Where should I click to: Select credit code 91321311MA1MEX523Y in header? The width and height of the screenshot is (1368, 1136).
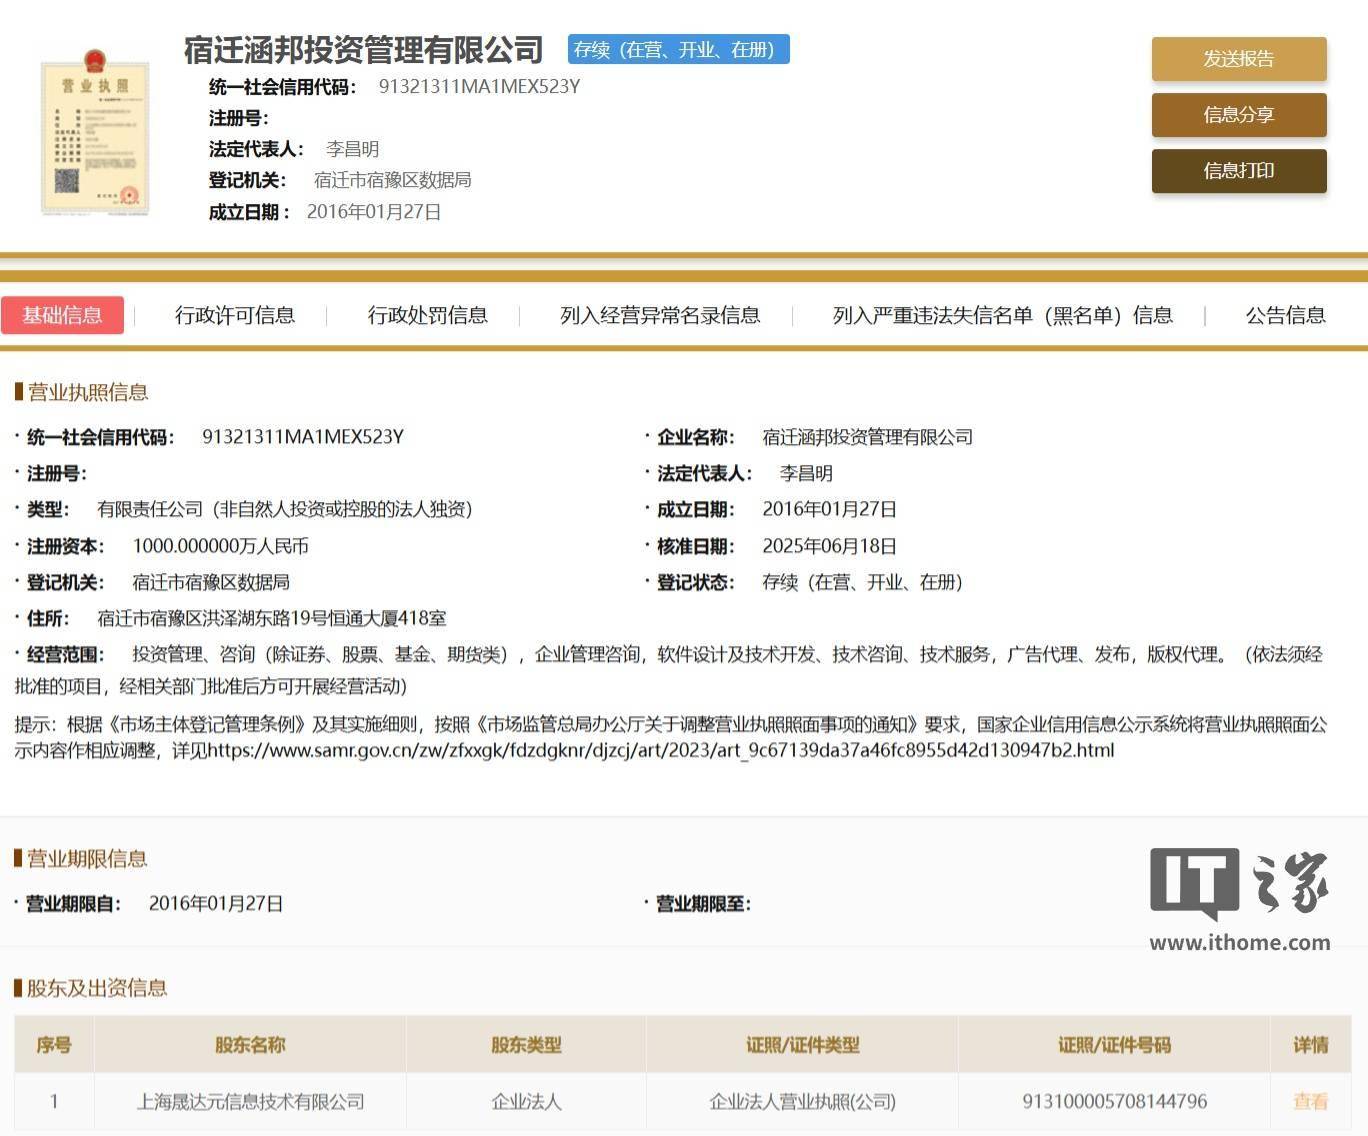479,87
